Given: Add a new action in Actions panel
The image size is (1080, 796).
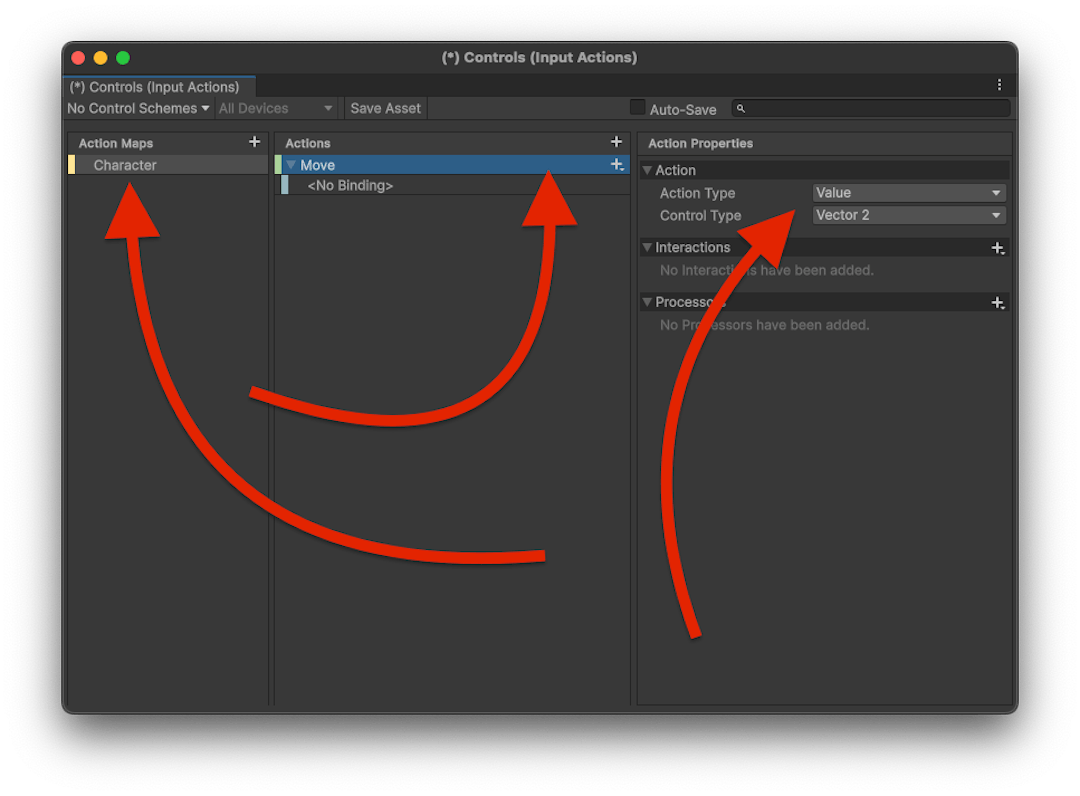Looking at the screenshot, I should tap(616, 142).
